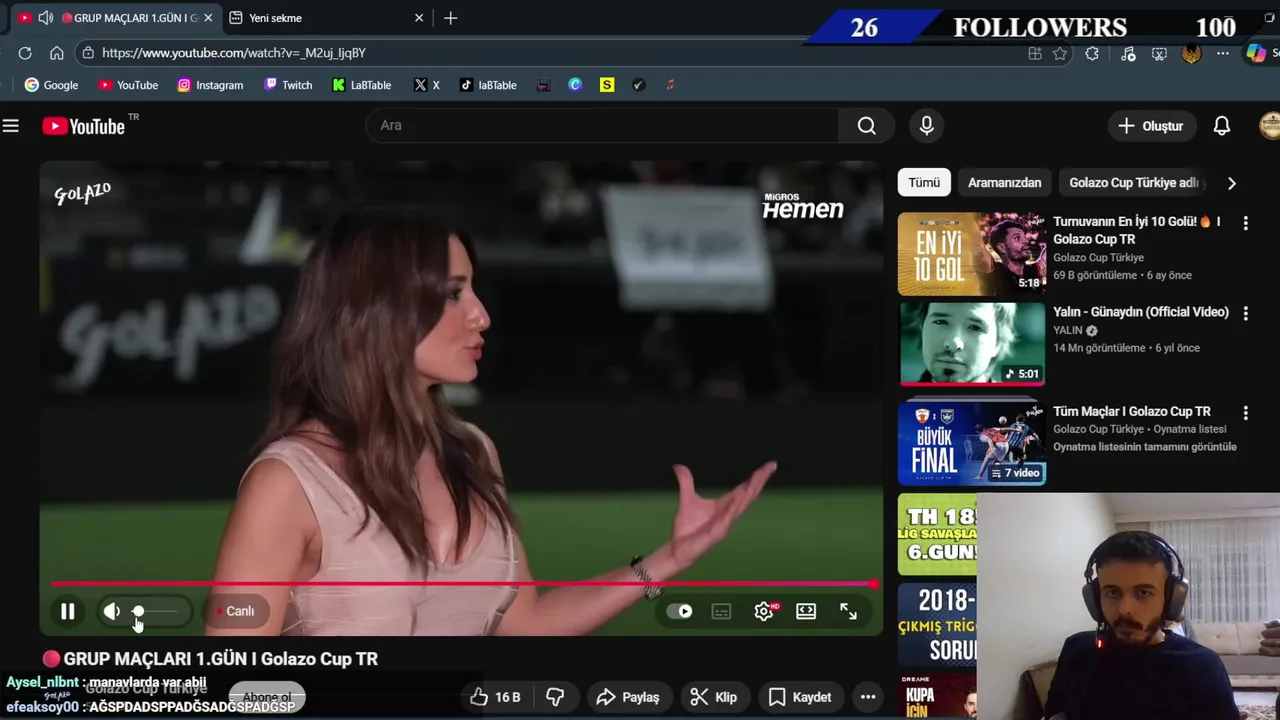Open the Instagram bookmark
Image resolution: width=1280 pixels, height=720 pixels.
[x=210, y=85]
